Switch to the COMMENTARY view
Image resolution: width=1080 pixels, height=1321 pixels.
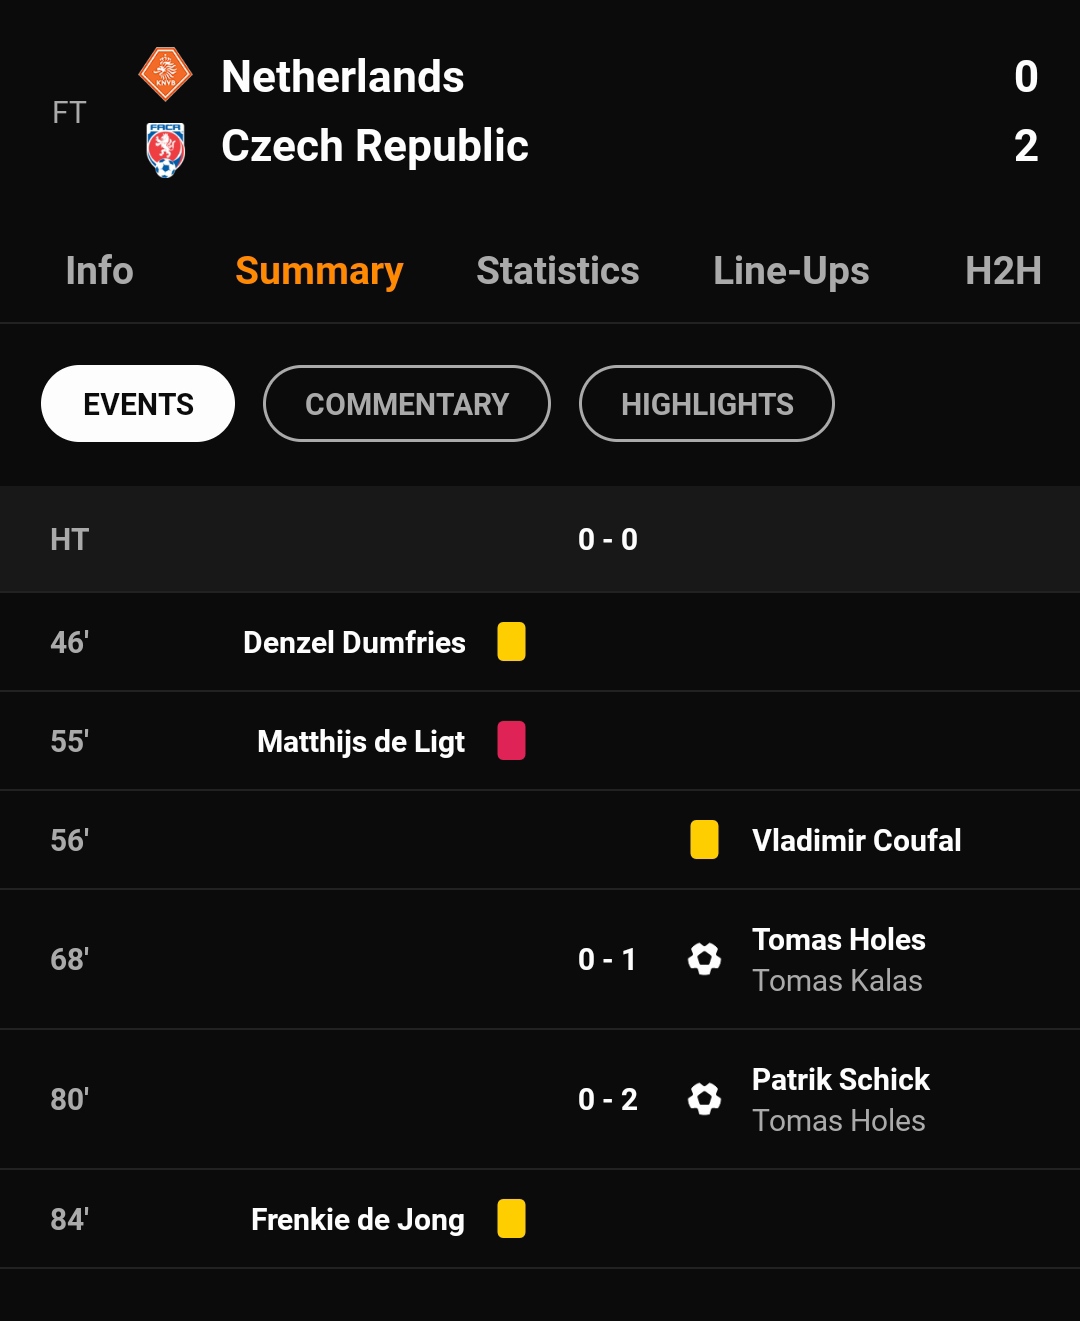pyautogui.click(x=407, y=404)
